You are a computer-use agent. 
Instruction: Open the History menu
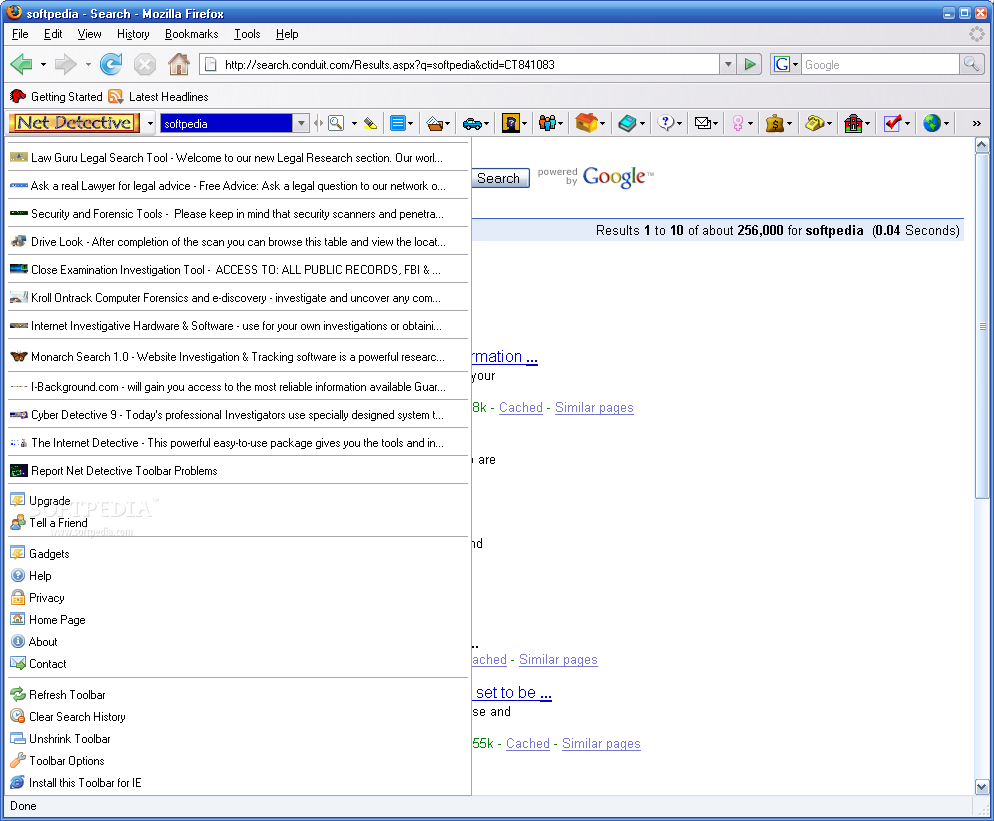coord(133,34)
